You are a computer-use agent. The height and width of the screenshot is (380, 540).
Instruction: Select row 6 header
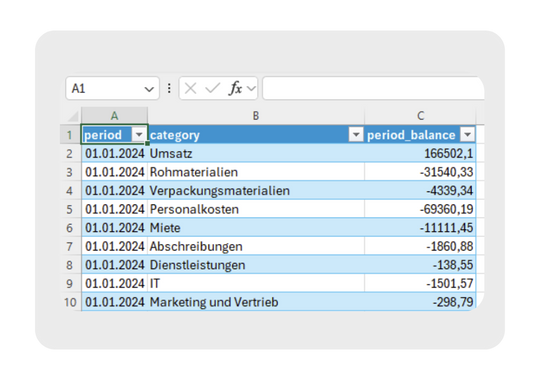click(70, 228)
